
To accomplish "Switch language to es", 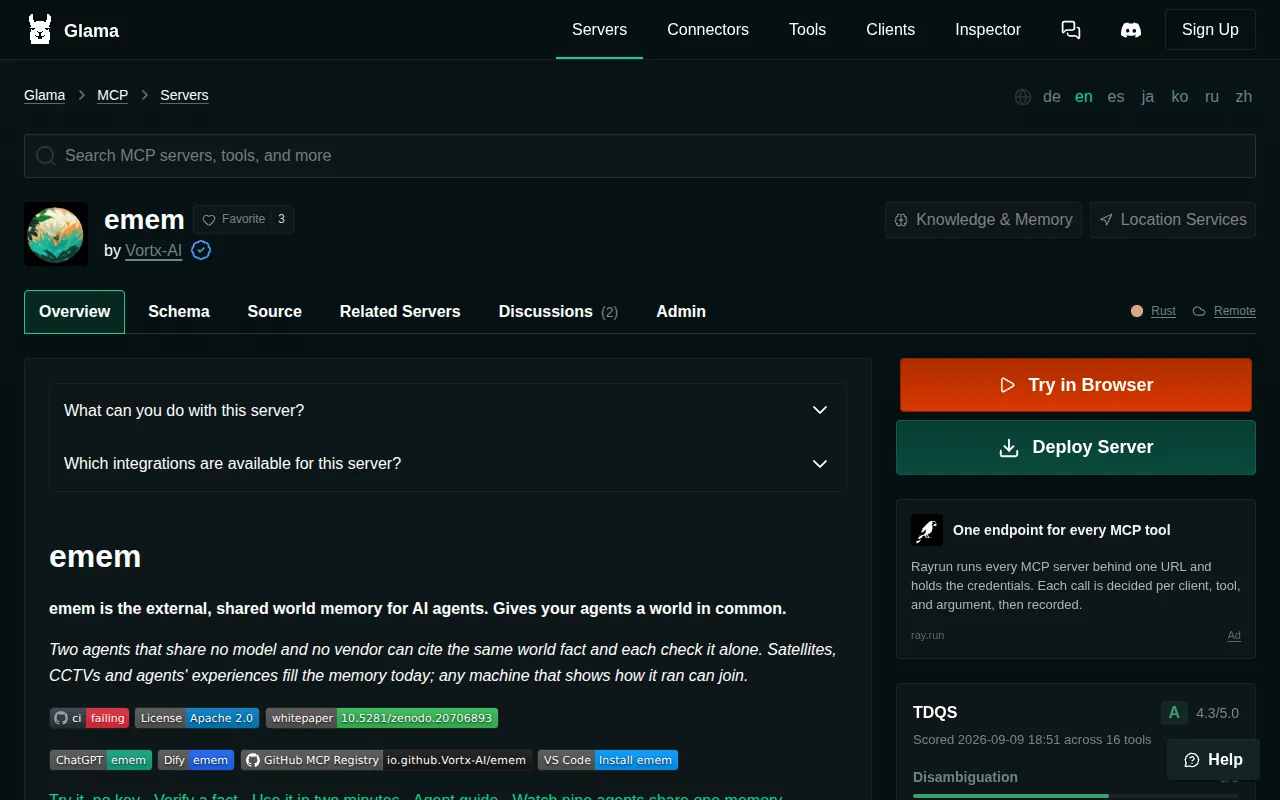I will point(1116,97).
